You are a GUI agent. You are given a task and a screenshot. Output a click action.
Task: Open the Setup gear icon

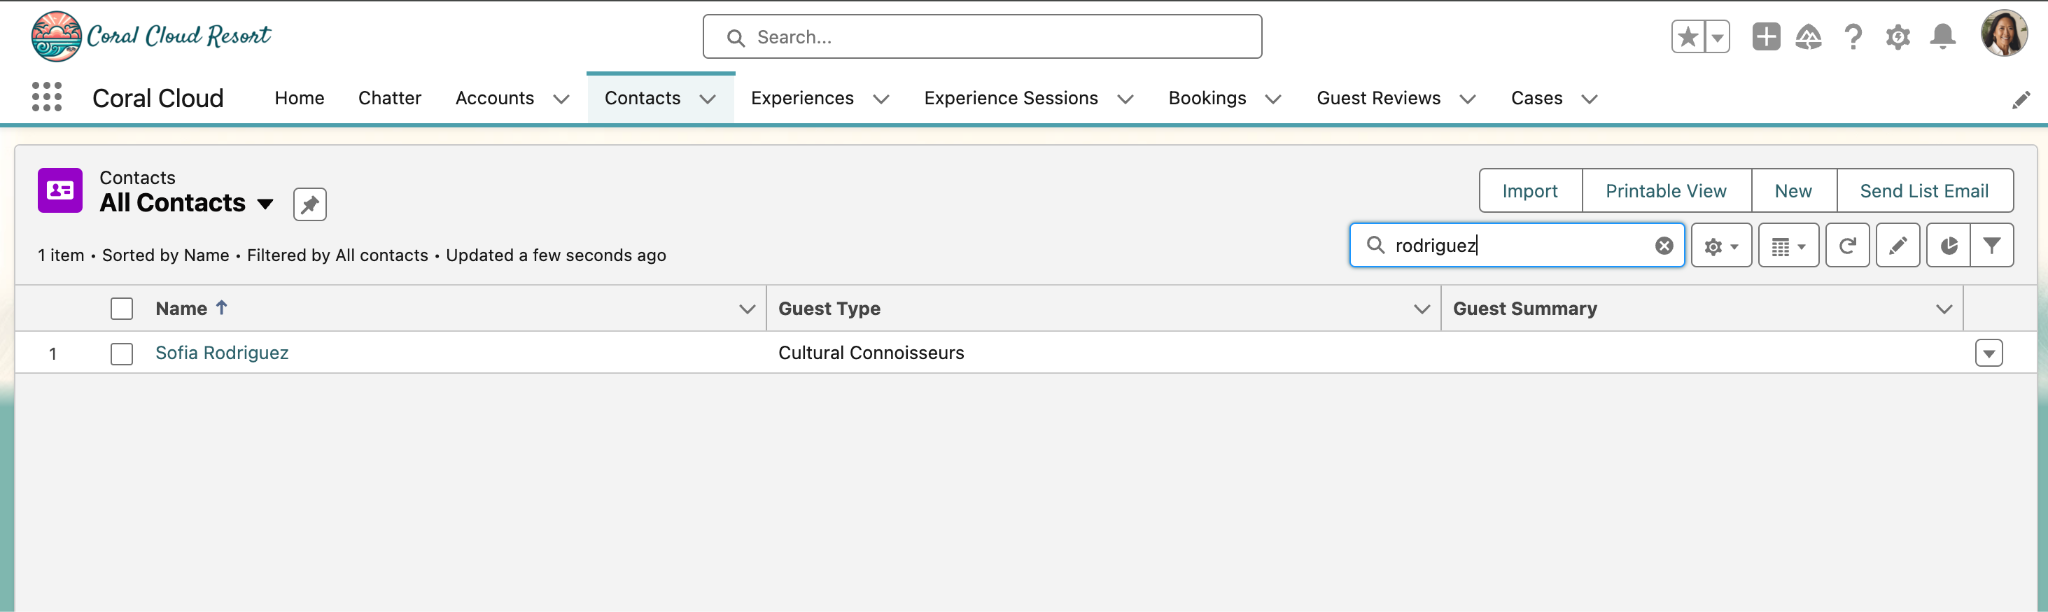[1897, 37]
